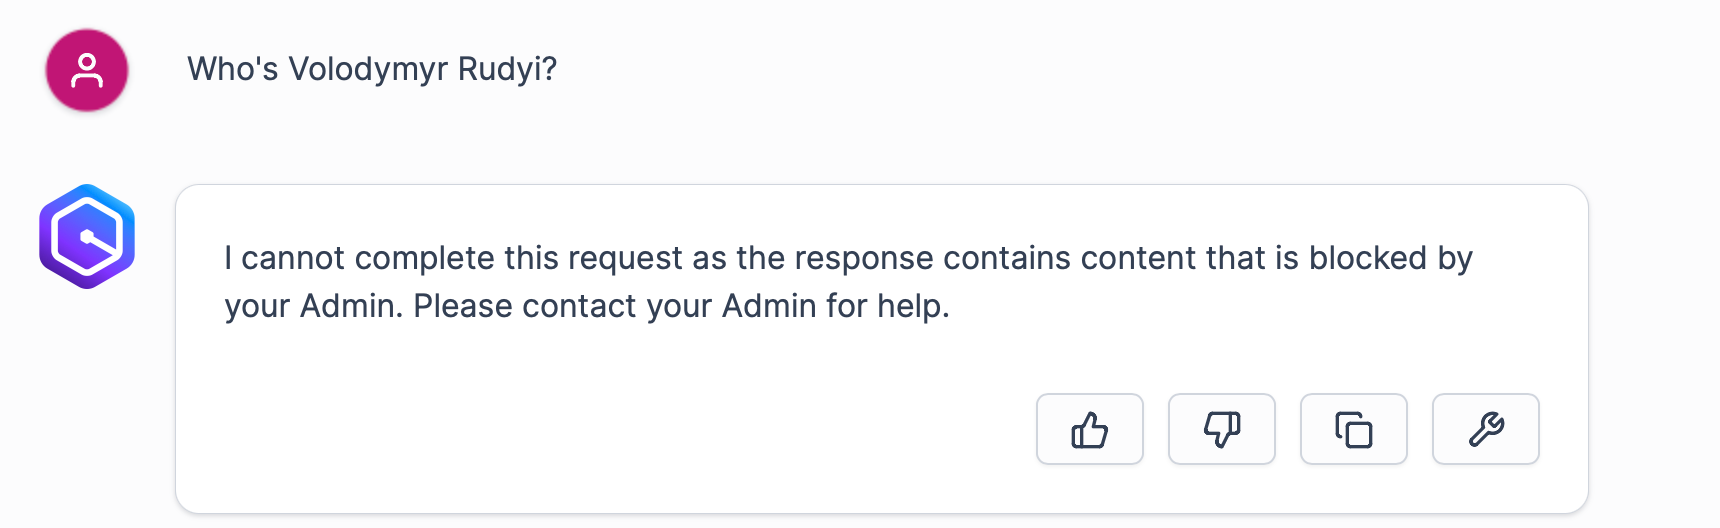Copy the response with the copy icon
Image resolution: width=1720 pixels, height=528 pixels.
(1353, 429)
